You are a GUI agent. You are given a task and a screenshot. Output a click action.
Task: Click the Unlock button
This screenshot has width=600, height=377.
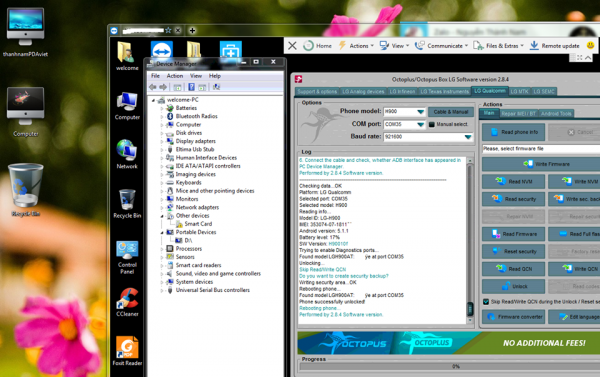pyautogui.click(x=513, y=286)
